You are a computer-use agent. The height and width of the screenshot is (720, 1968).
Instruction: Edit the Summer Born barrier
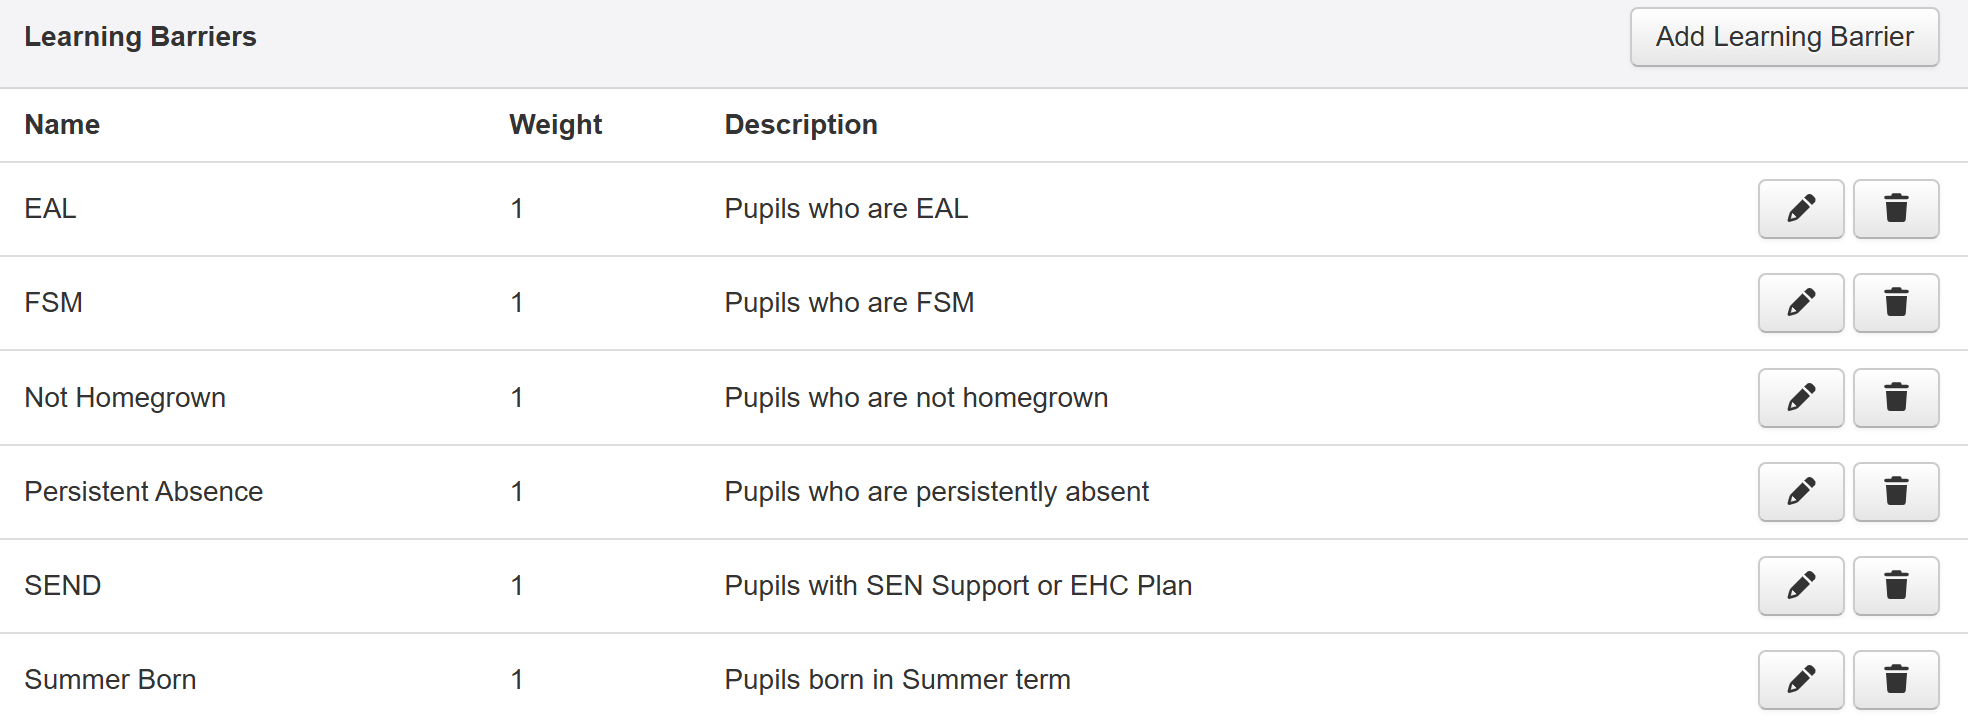tap(1800, 680)
